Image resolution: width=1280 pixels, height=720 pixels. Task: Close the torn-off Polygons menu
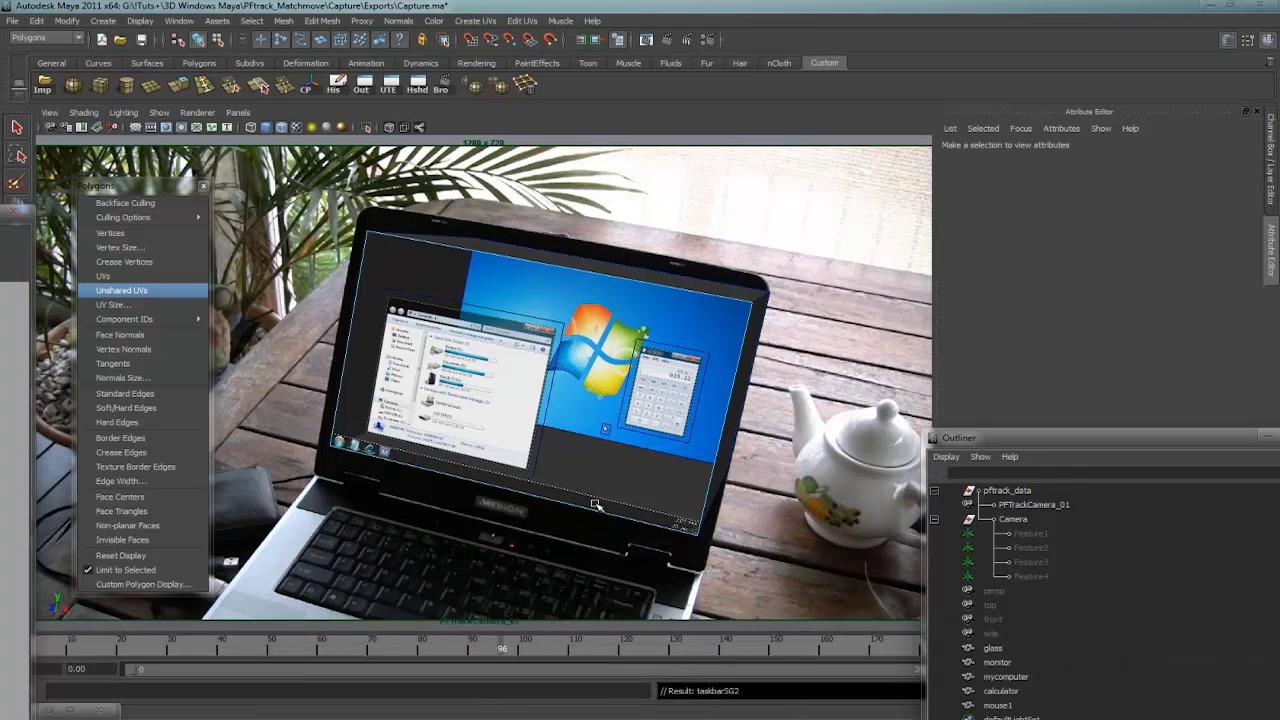pyautogui.click(x=203, y=186)
